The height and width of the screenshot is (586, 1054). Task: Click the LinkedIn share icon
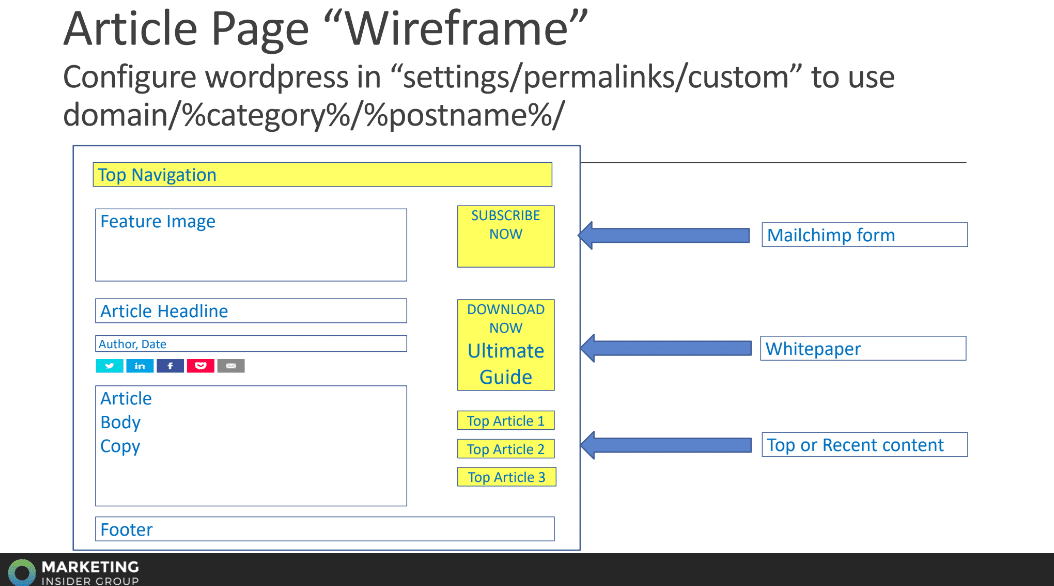[x=140, y=366]
